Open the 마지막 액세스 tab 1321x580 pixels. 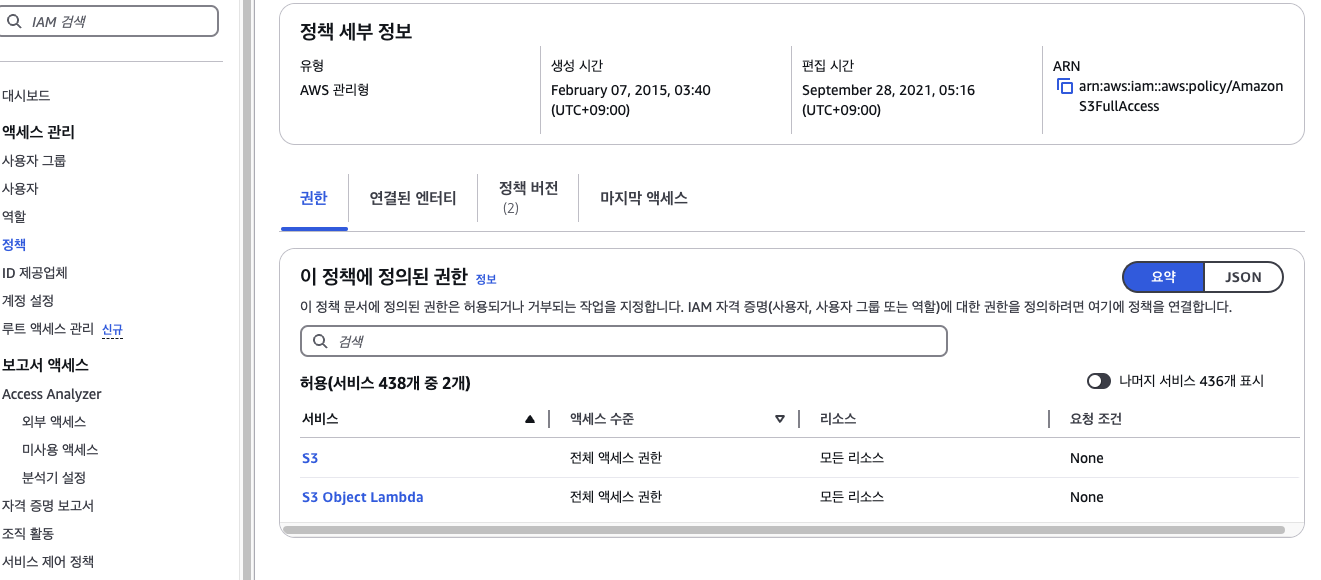click(644, 198)
